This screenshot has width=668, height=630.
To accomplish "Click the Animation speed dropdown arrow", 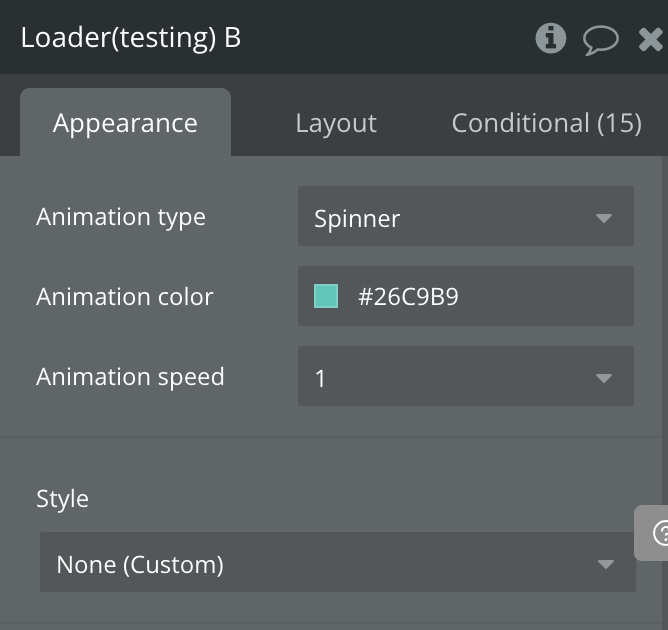I will pos(603,378).
